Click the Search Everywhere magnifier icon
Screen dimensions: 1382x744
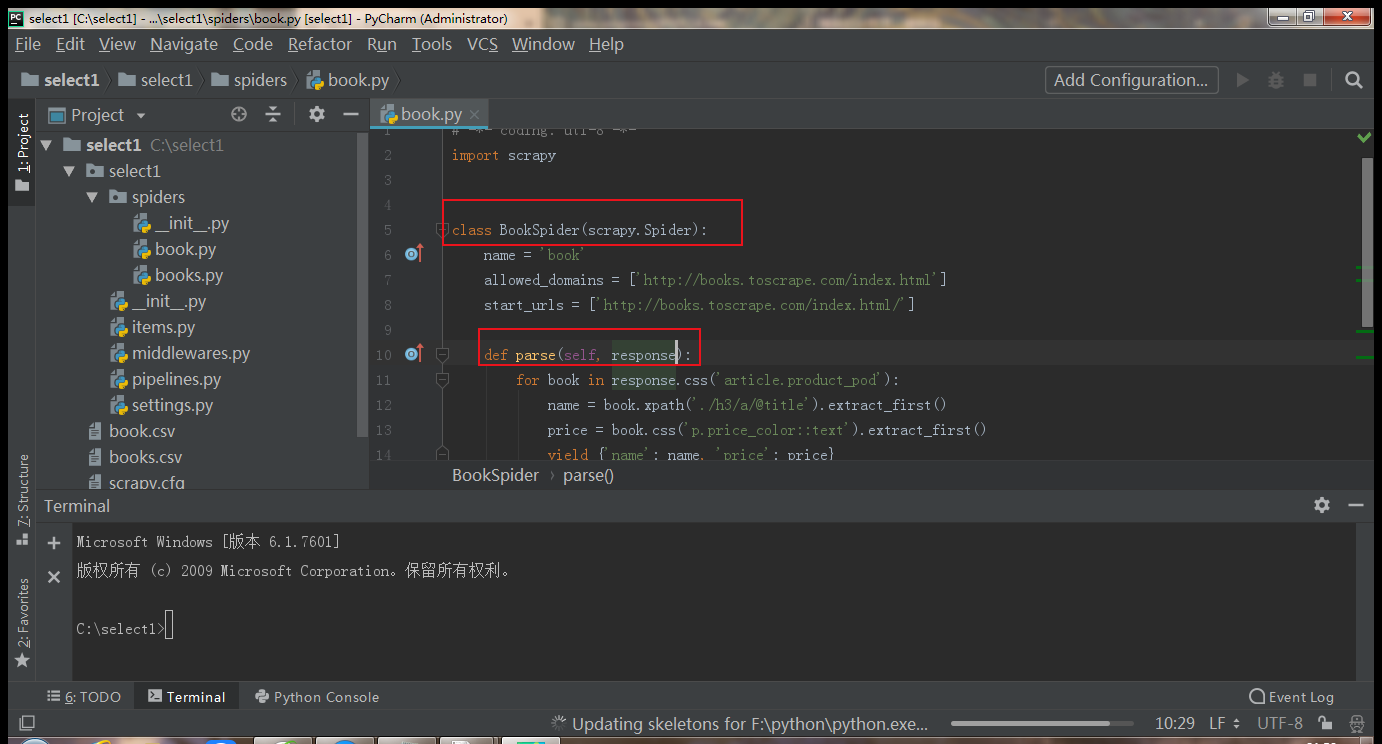point(1353,80)
